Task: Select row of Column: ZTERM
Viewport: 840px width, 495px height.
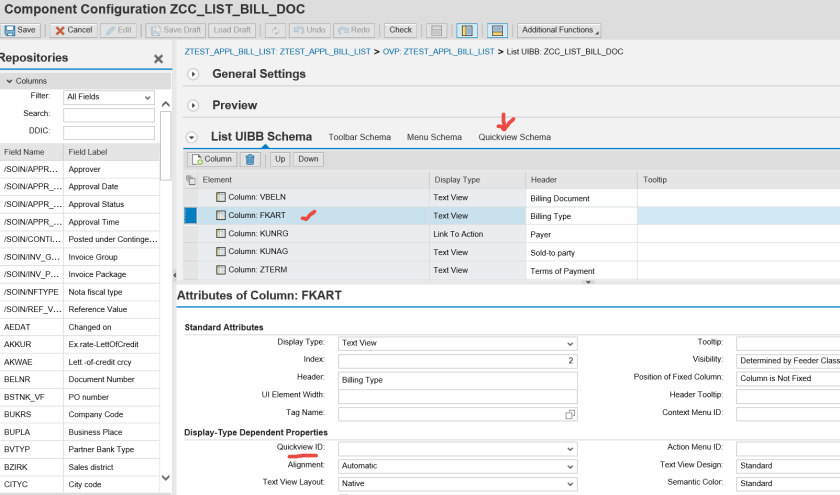Action: point(190,270)
